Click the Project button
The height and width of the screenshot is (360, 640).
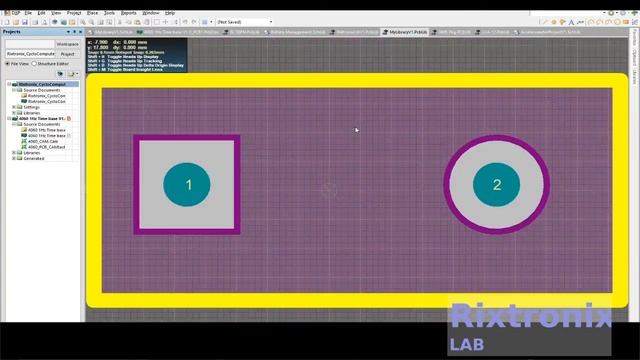pos(67,54)
